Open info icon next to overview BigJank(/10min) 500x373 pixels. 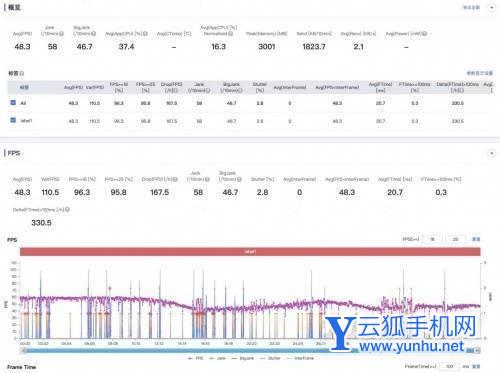point(94,34)
